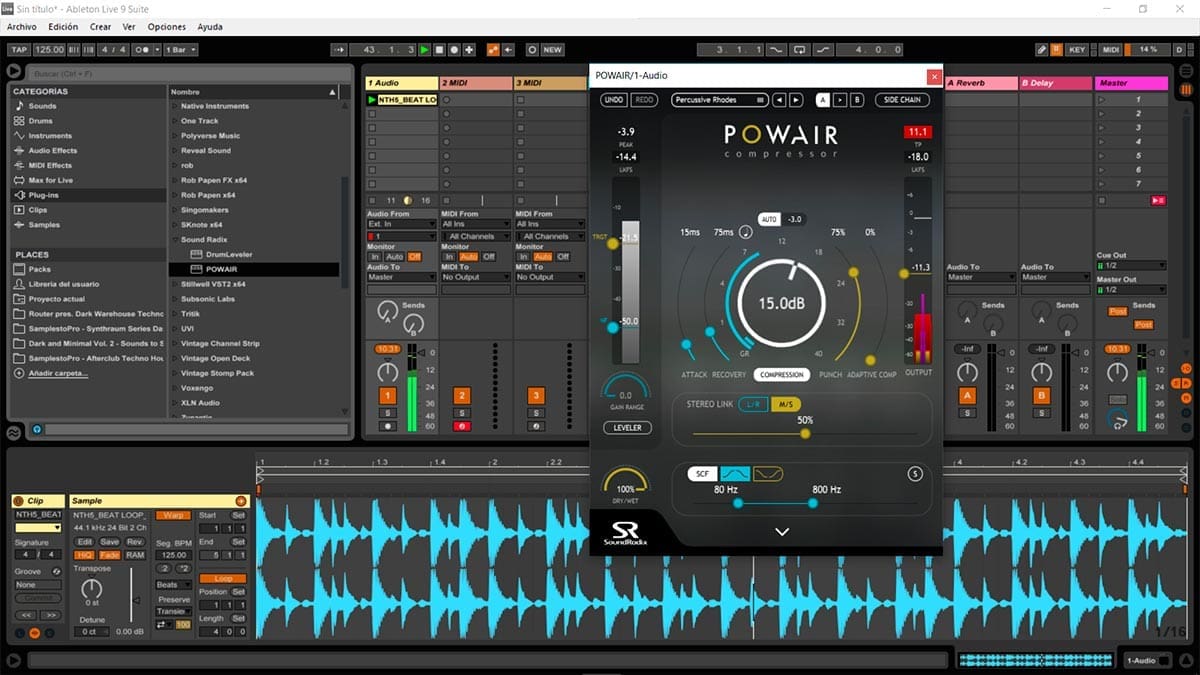The height and width of the screenshot is (675, 1200).
Task: Click the POWAIR previous preset arrow
Action: point(779,100)
